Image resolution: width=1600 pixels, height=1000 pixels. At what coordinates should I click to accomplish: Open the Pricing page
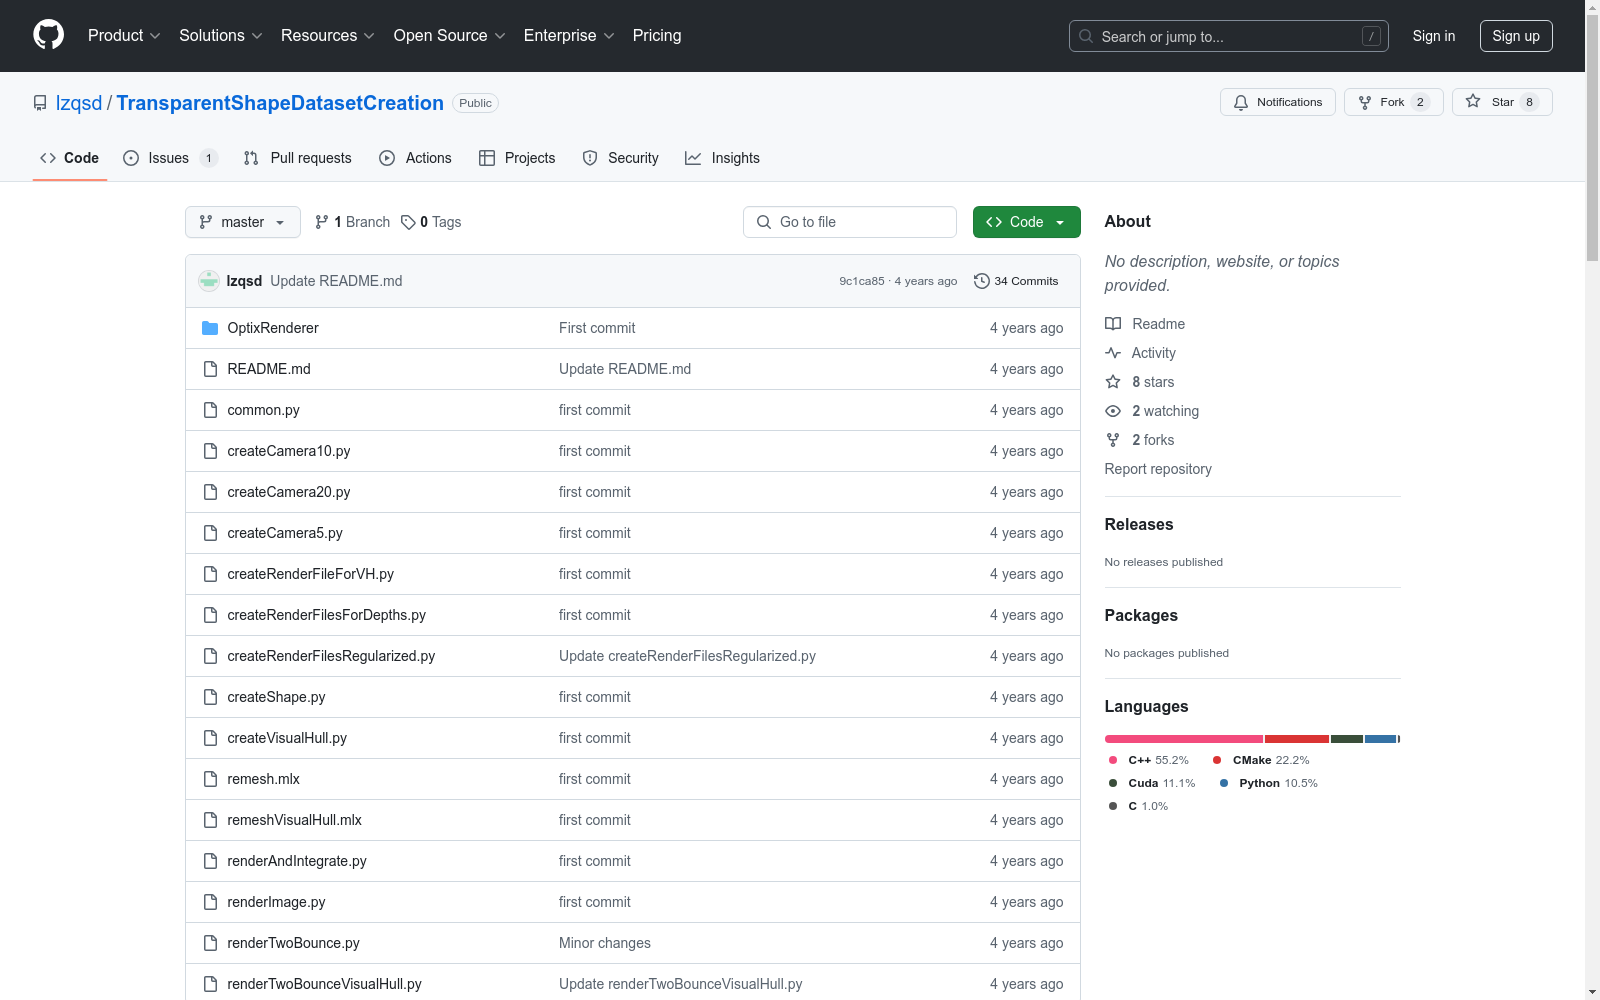click(x=657, y=35)
